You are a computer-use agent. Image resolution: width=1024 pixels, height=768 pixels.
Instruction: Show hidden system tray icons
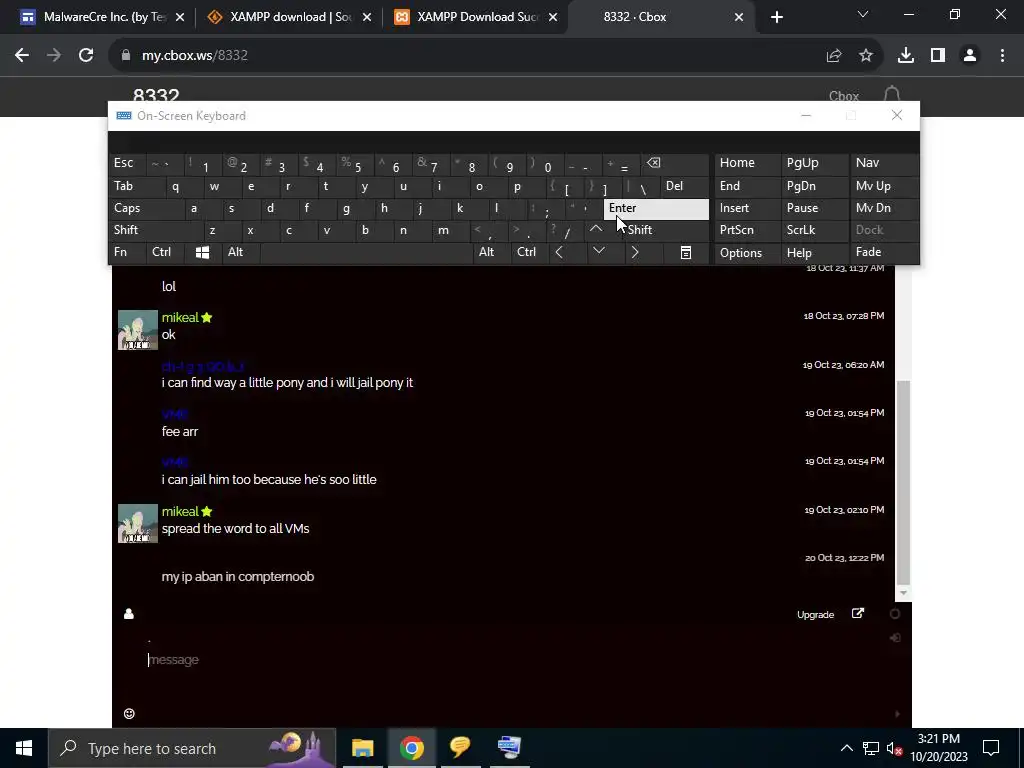coord(846,748)
